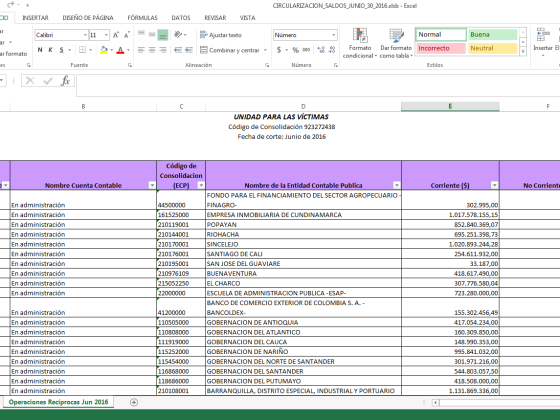
Task: Open Número dialog launcher
Action: [336, 65]
